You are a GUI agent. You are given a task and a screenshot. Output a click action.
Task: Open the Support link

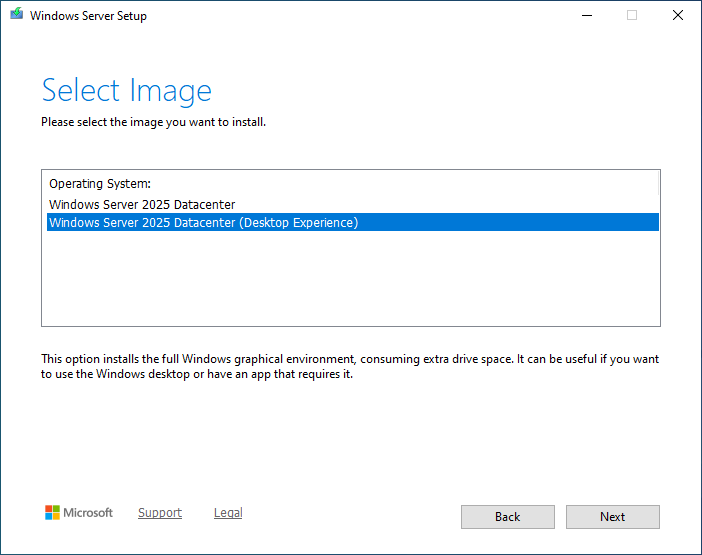coord(160,513)
